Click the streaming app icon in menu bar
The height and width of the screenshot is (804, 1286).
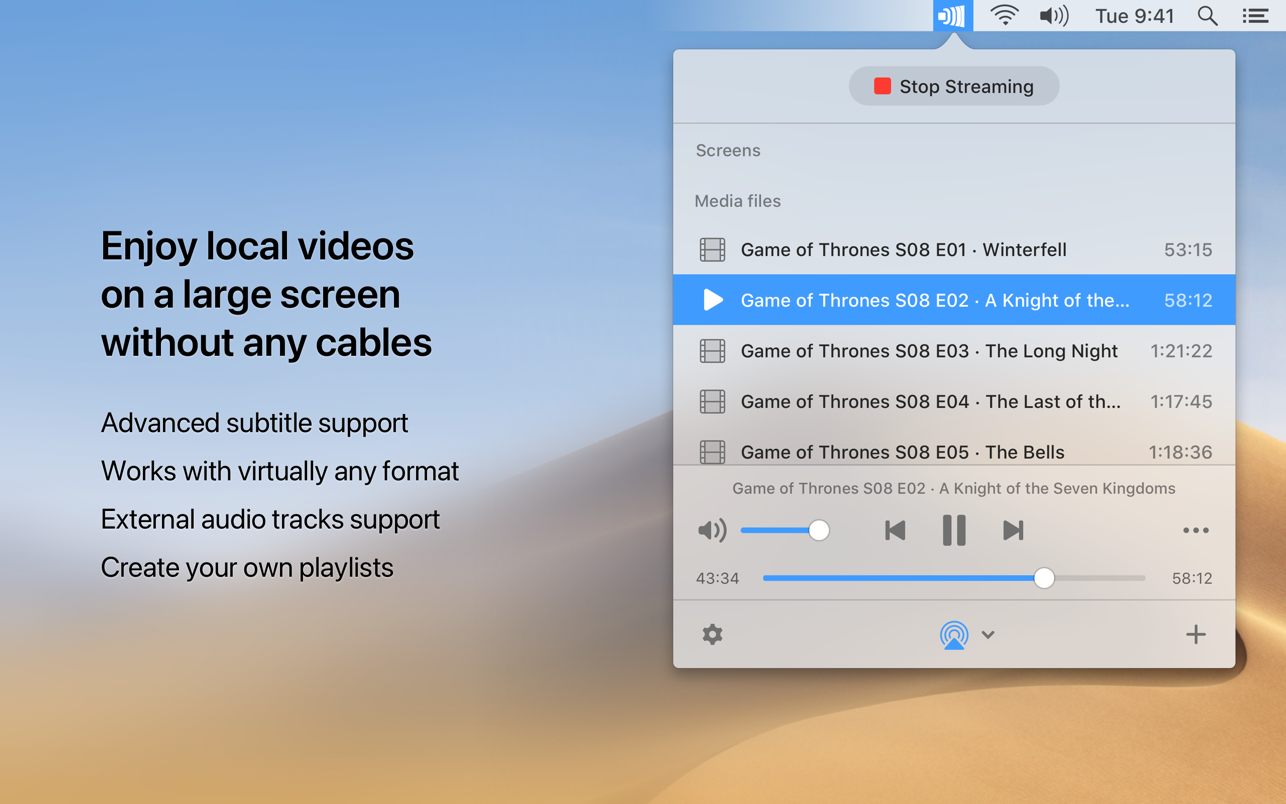(x=952, y=16)
